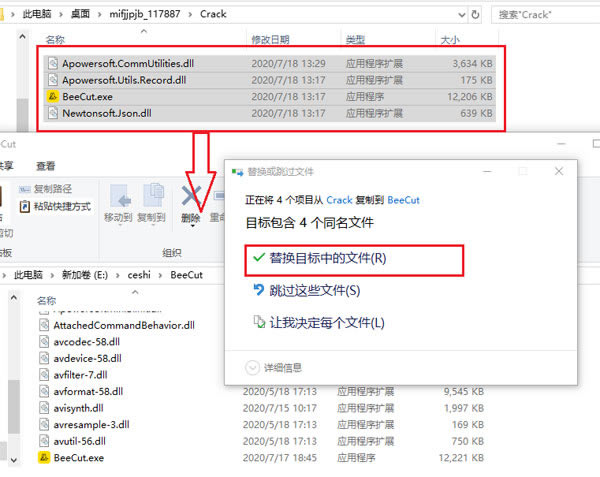The image size is (600, 477).
Task: Expand the breadcrumb arrow after ceshi
Action: [x=160, y=274]
